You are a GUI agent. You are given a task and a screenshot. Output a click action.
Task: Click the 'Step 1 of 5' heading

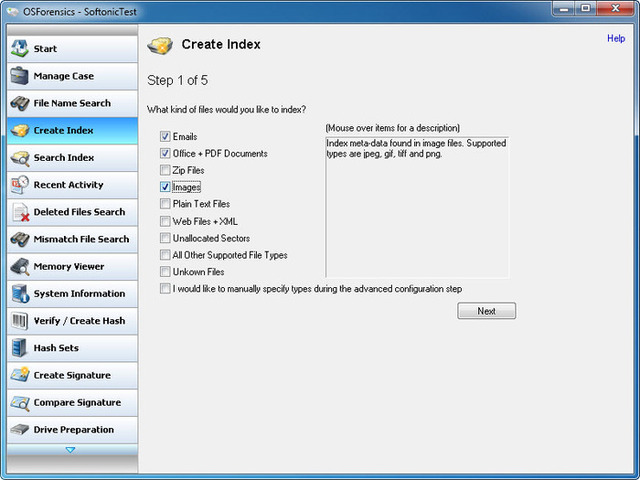178,80
